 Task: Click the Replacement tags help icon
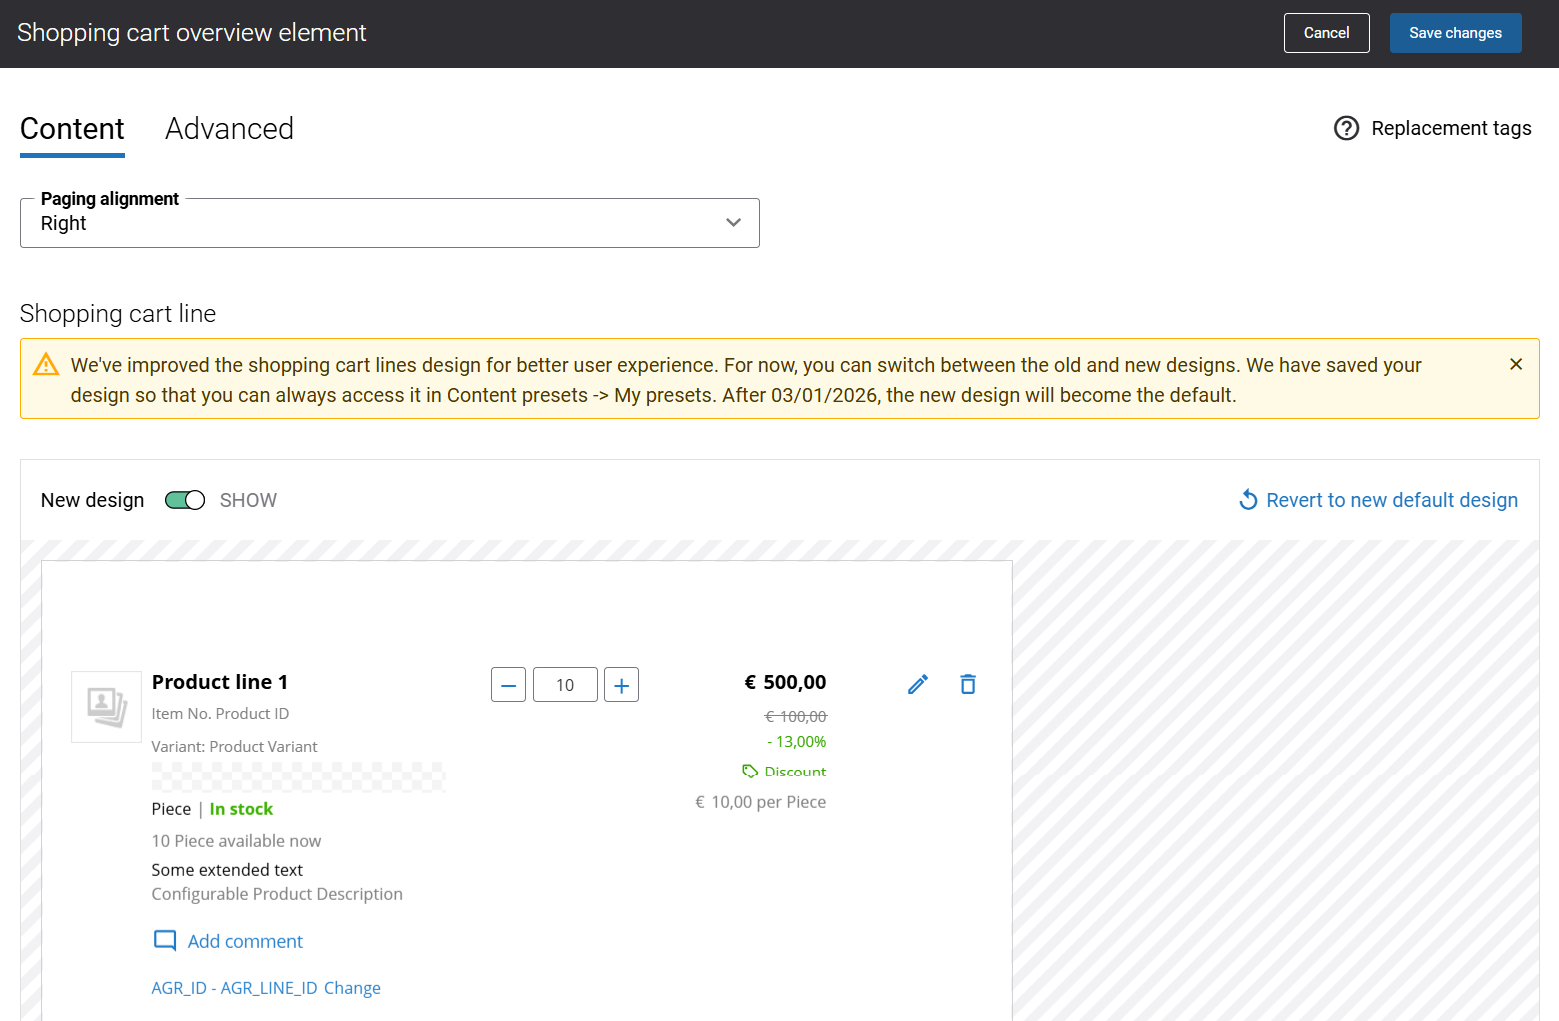(1346, 128)
